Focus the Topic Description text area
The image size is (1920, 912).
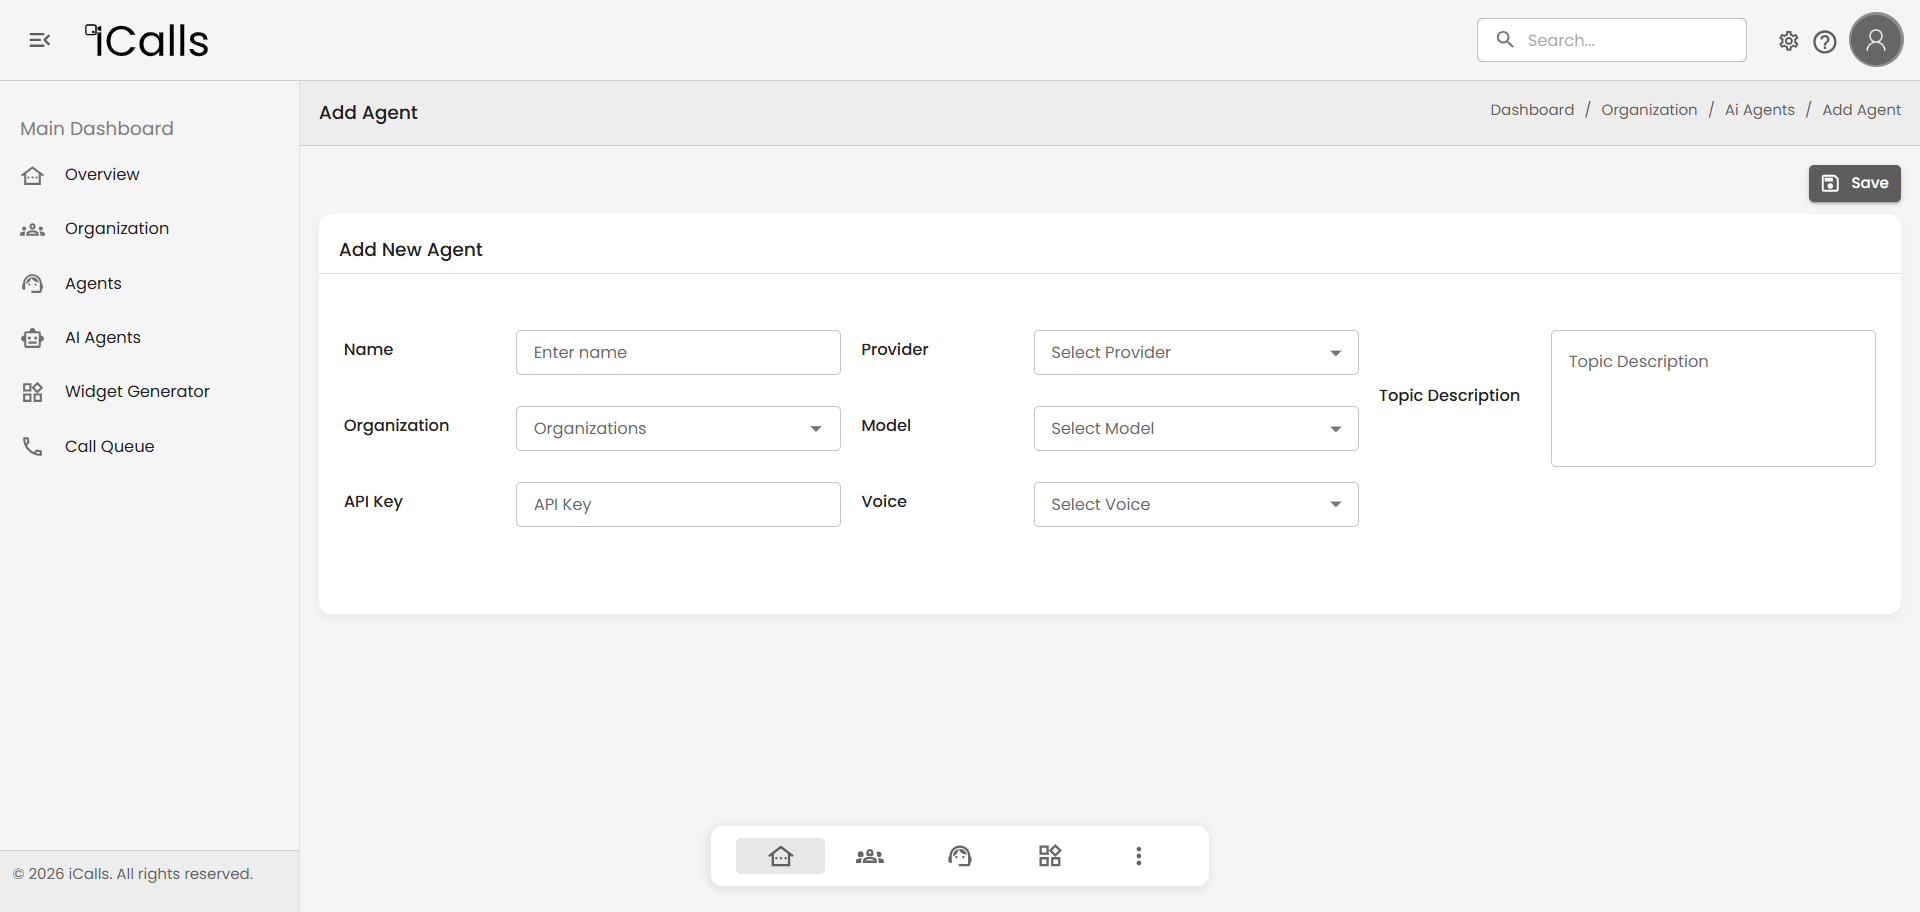(1712, 398)
